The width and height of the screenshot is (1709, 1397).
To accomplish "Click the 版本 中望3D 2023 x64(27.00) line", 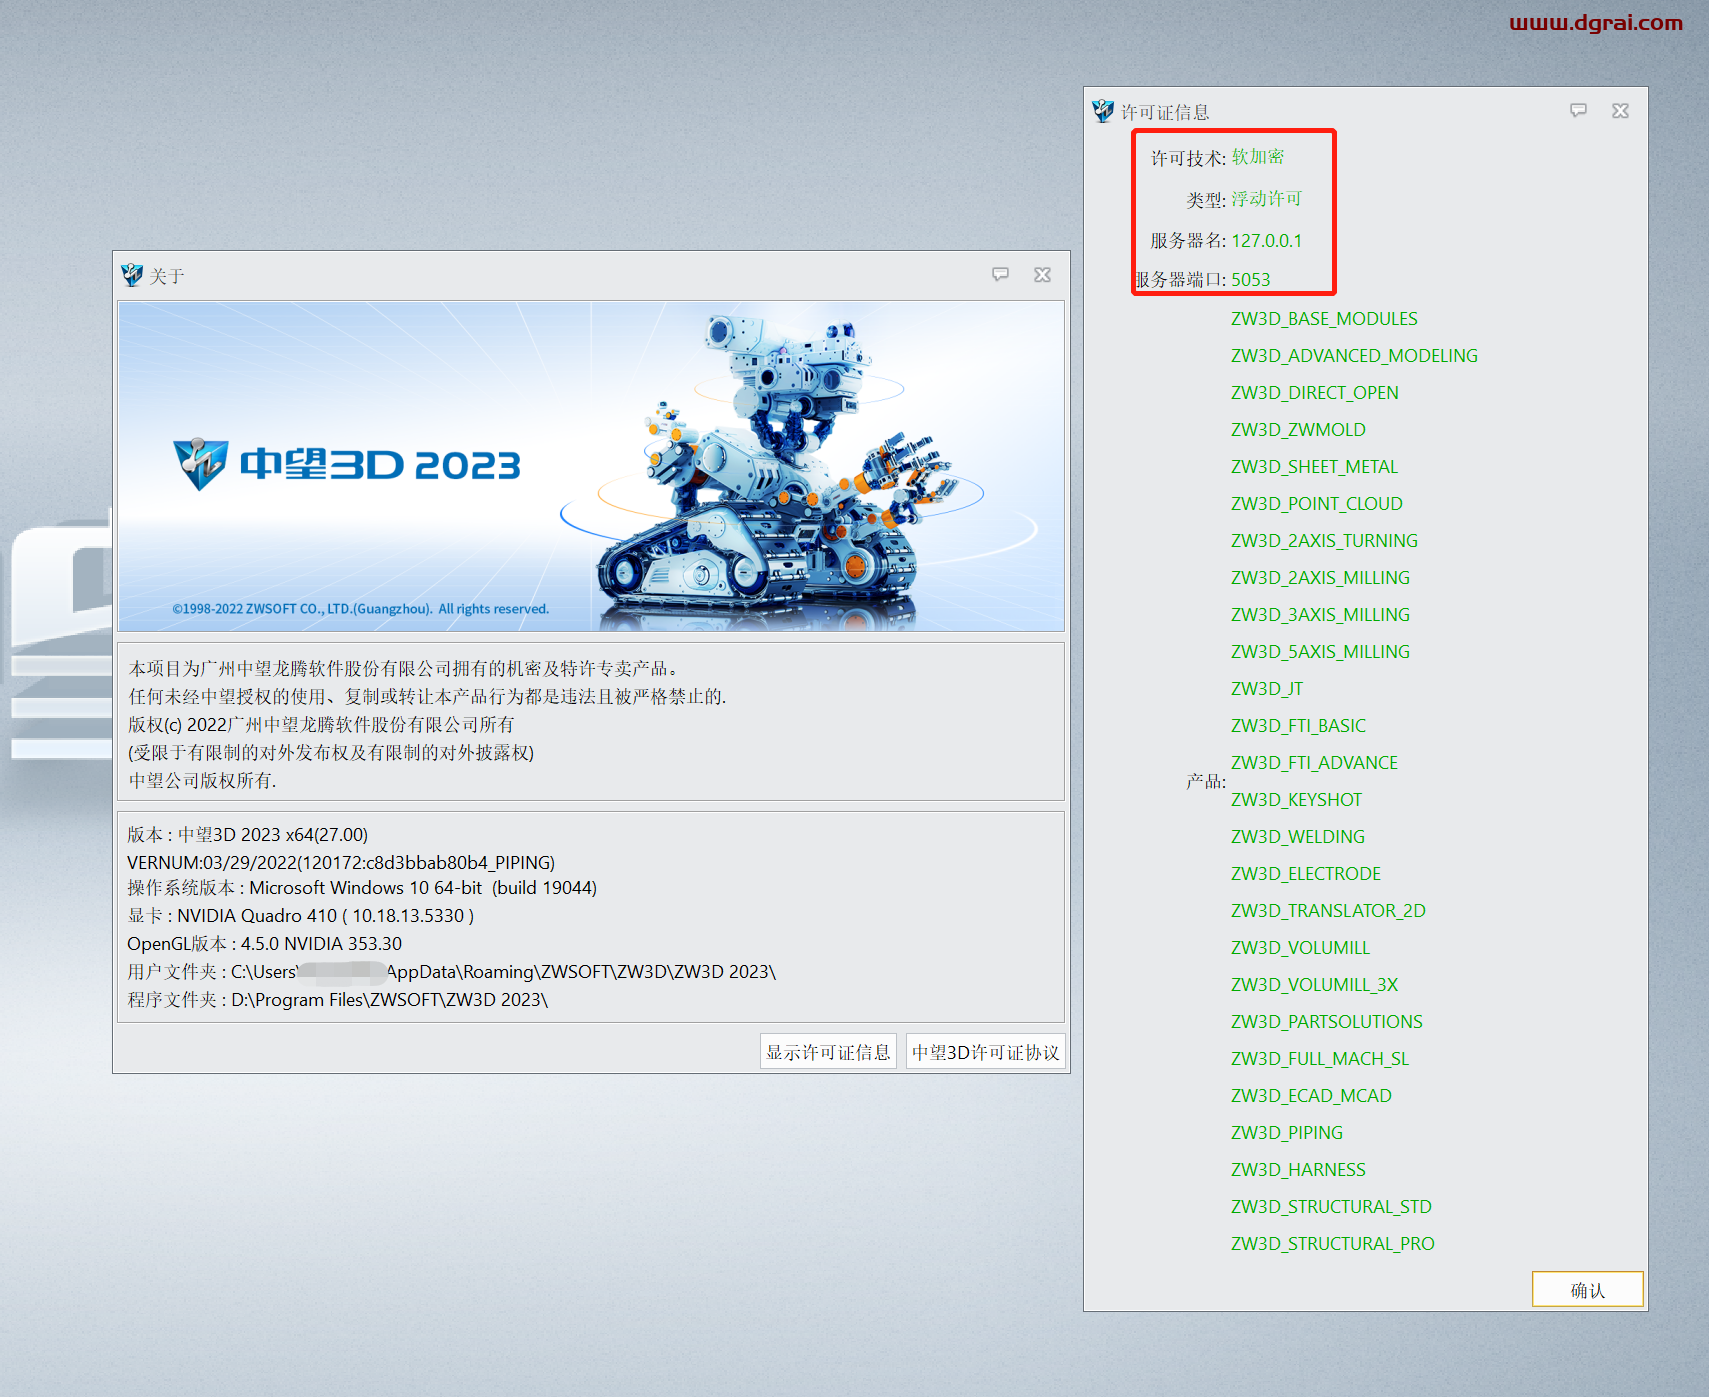I will [247, 835].
